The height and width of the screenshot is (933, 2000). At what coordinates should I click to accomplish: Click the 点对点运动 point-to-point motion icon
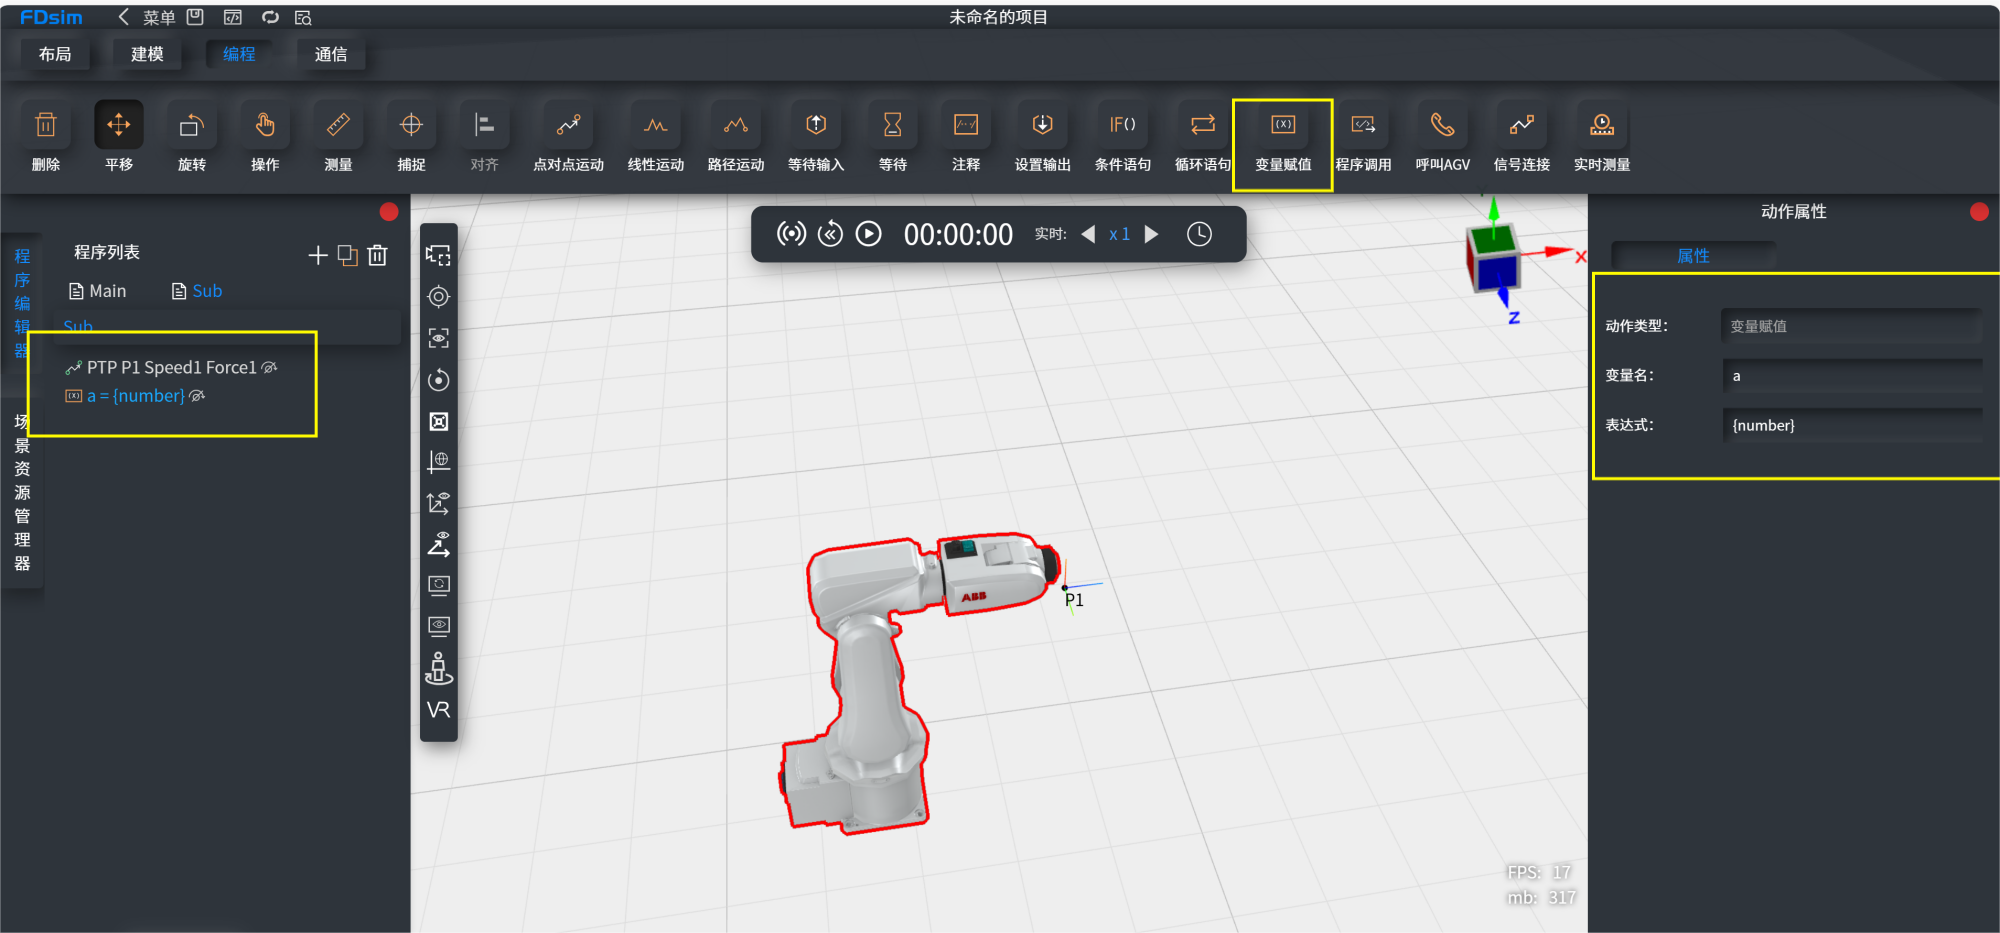click(568, 142)
